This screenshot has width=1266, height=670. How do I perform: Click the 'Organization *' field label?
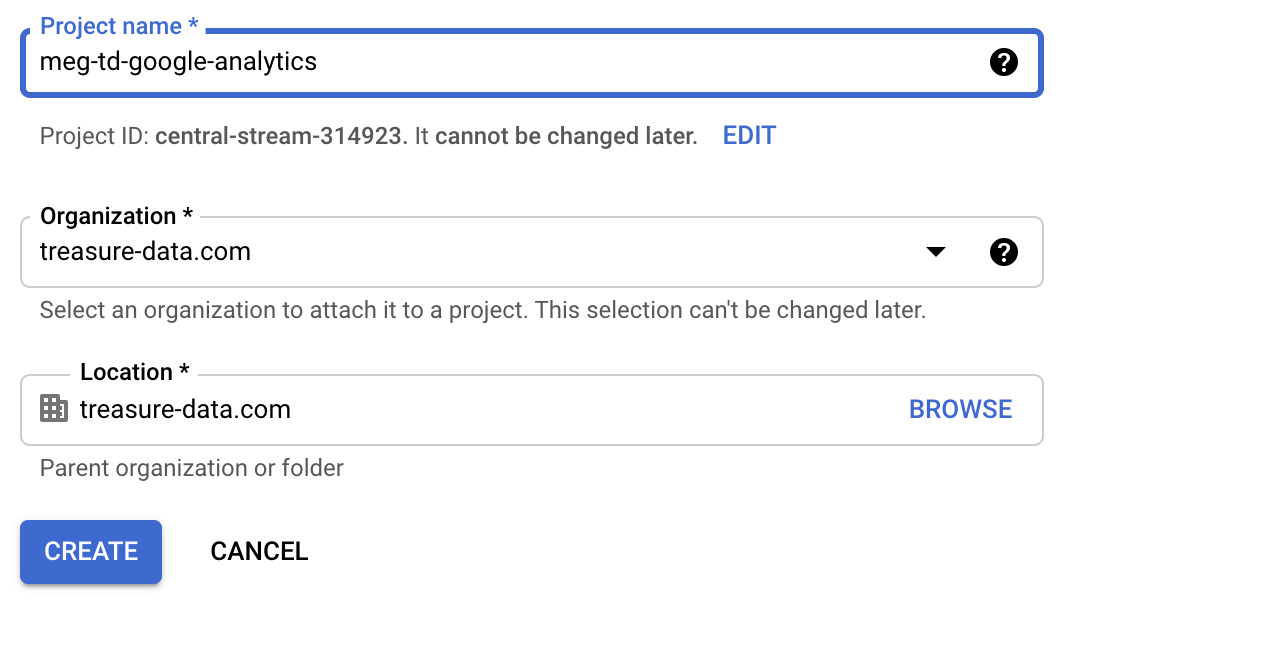tap(115, 216)
